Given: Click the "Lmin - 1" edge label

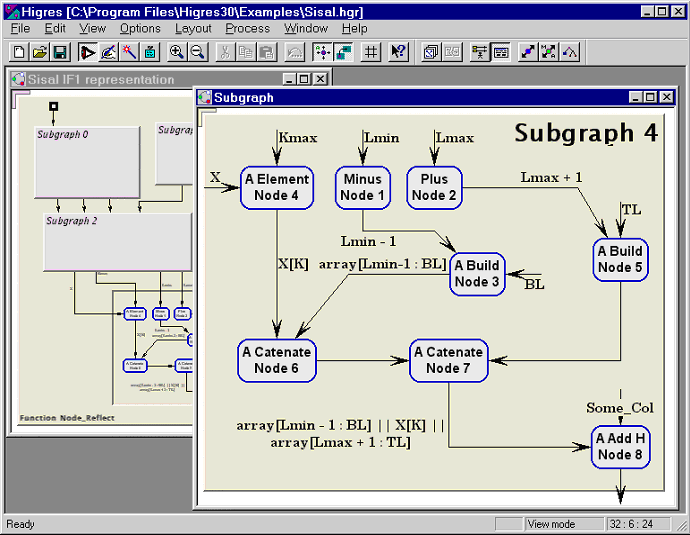Looking at the screenshot, I should tap(368, 241).
